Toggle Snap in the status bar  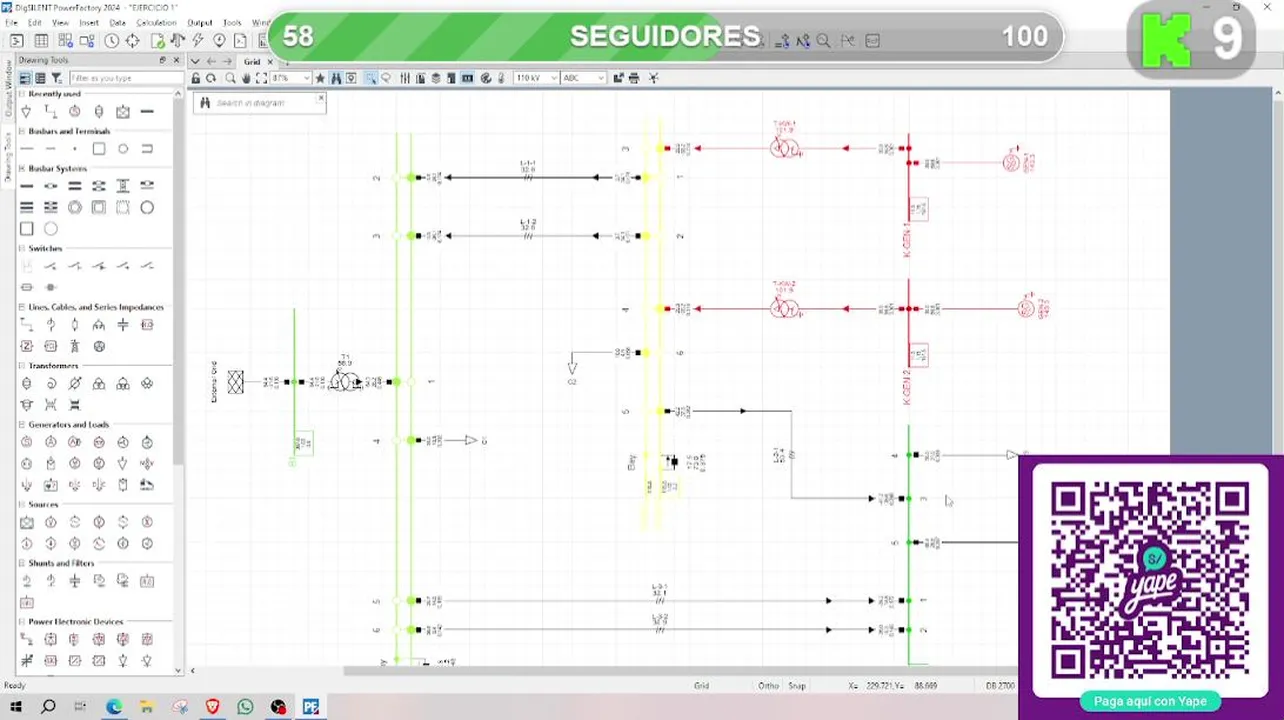tap(797, 686)
